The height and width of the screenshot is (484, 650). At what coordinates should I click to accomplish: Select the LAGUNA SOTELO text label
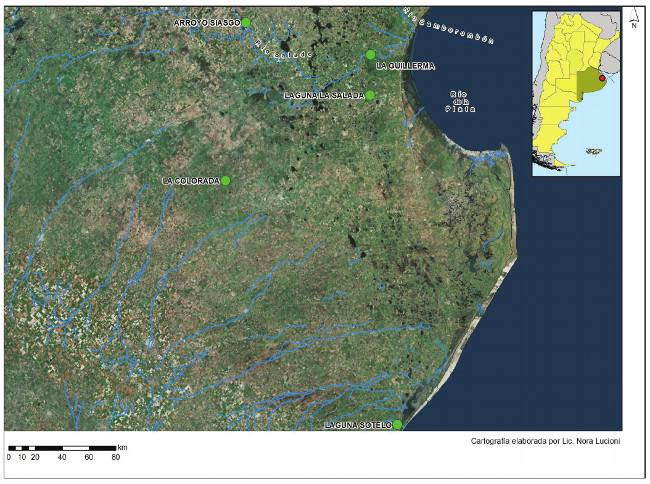pyautogui.click(x=357, y=426)
